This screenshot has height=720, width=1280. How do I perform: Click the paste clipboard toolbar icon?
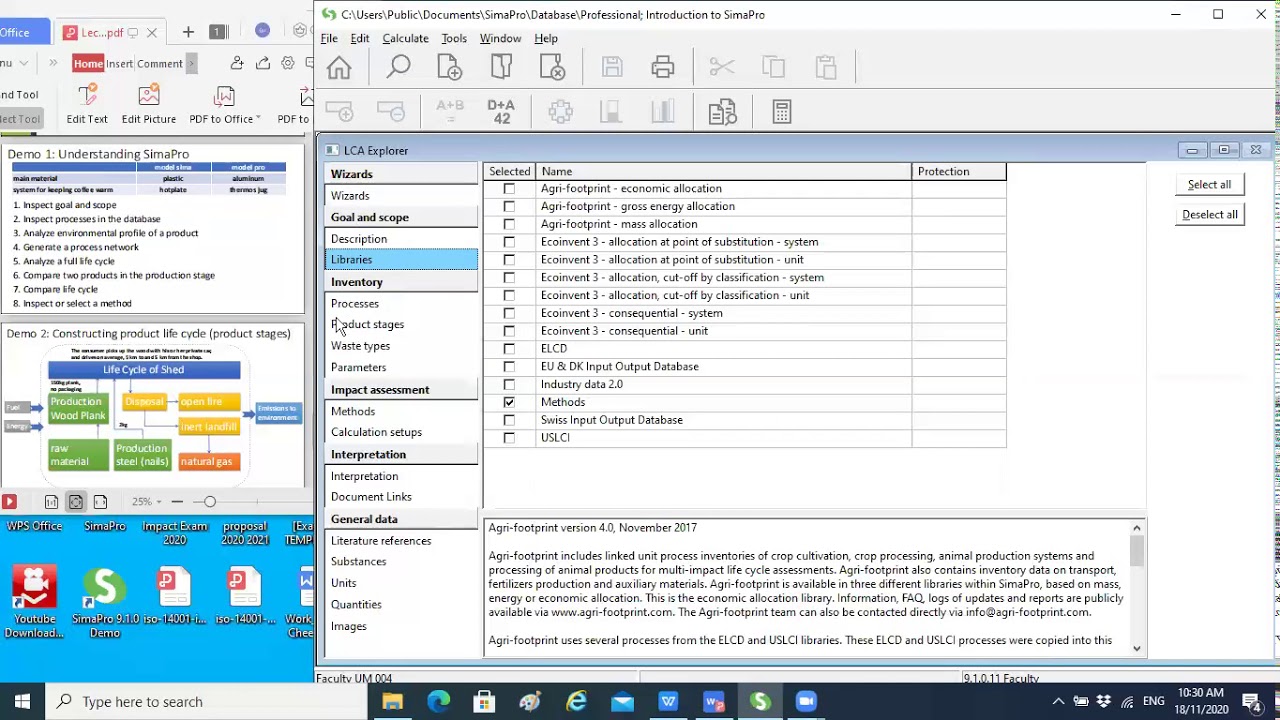pyautogui.click(x=825, y=67)
